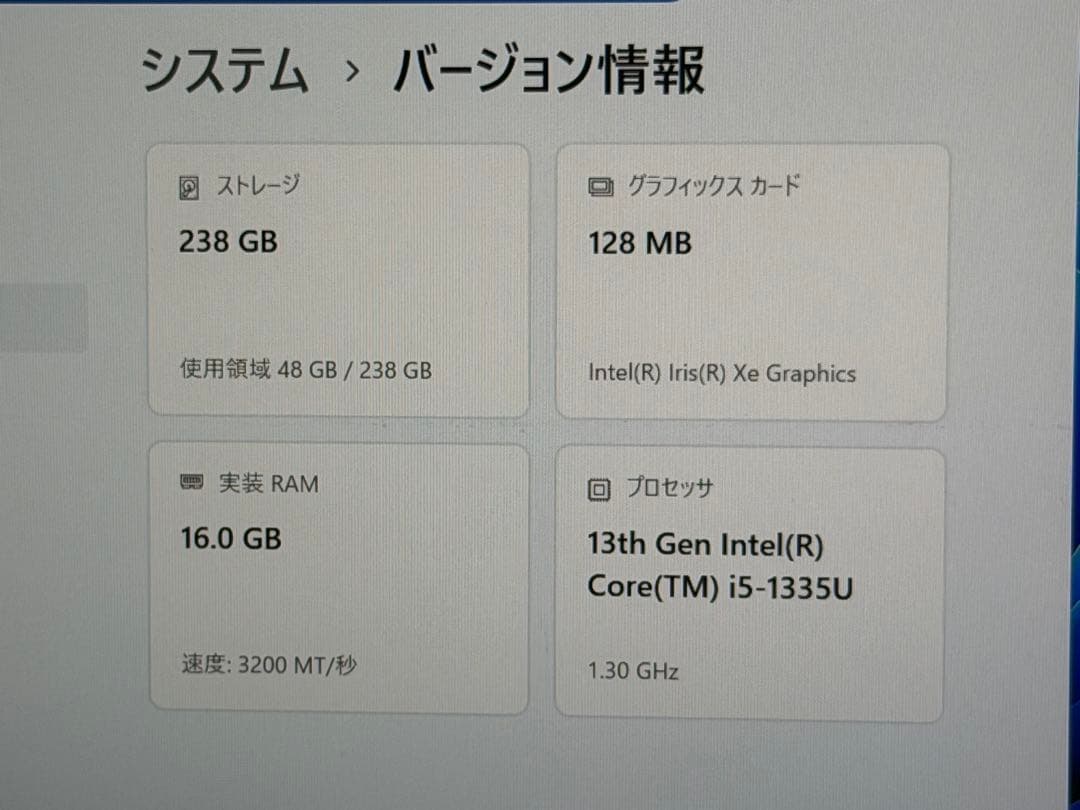
Task: Click the 238 GB storage value
Action: 226,242
